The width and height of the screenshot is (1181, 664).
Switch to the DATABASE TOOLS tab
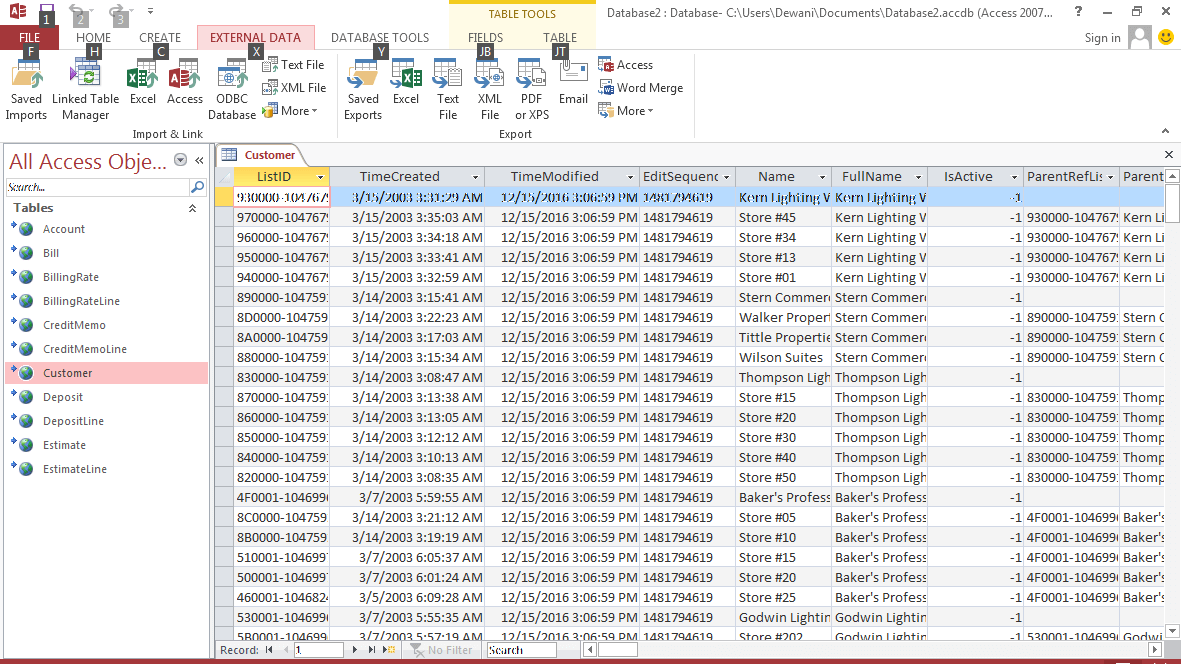pyautogui.click(x=380, y=38)
